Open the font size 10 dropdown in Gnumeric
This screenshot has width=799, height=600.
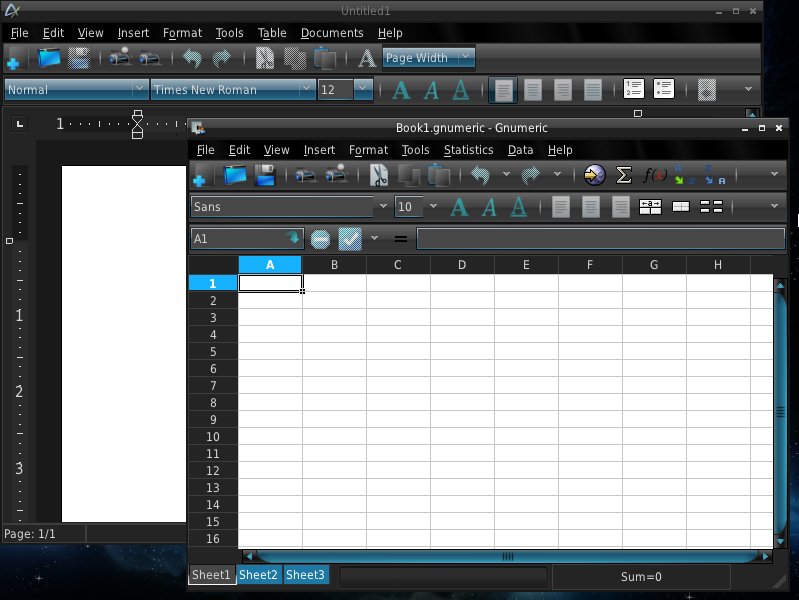click(x=433, y=206)
